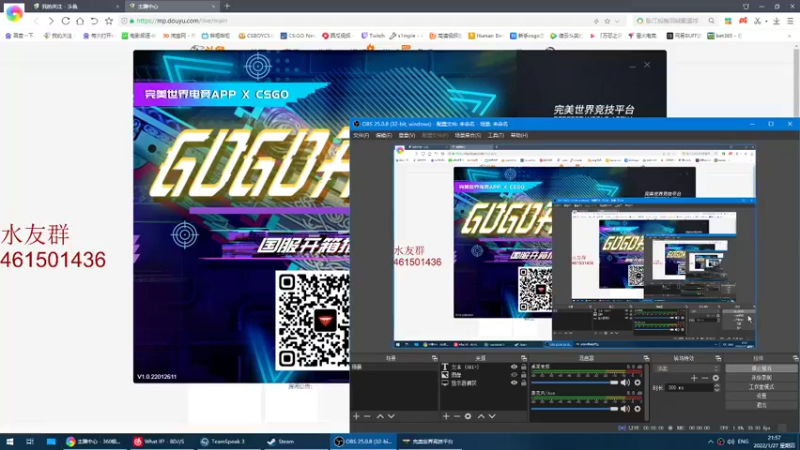Open the OBS View menu
800x450 pixels.
407,135
